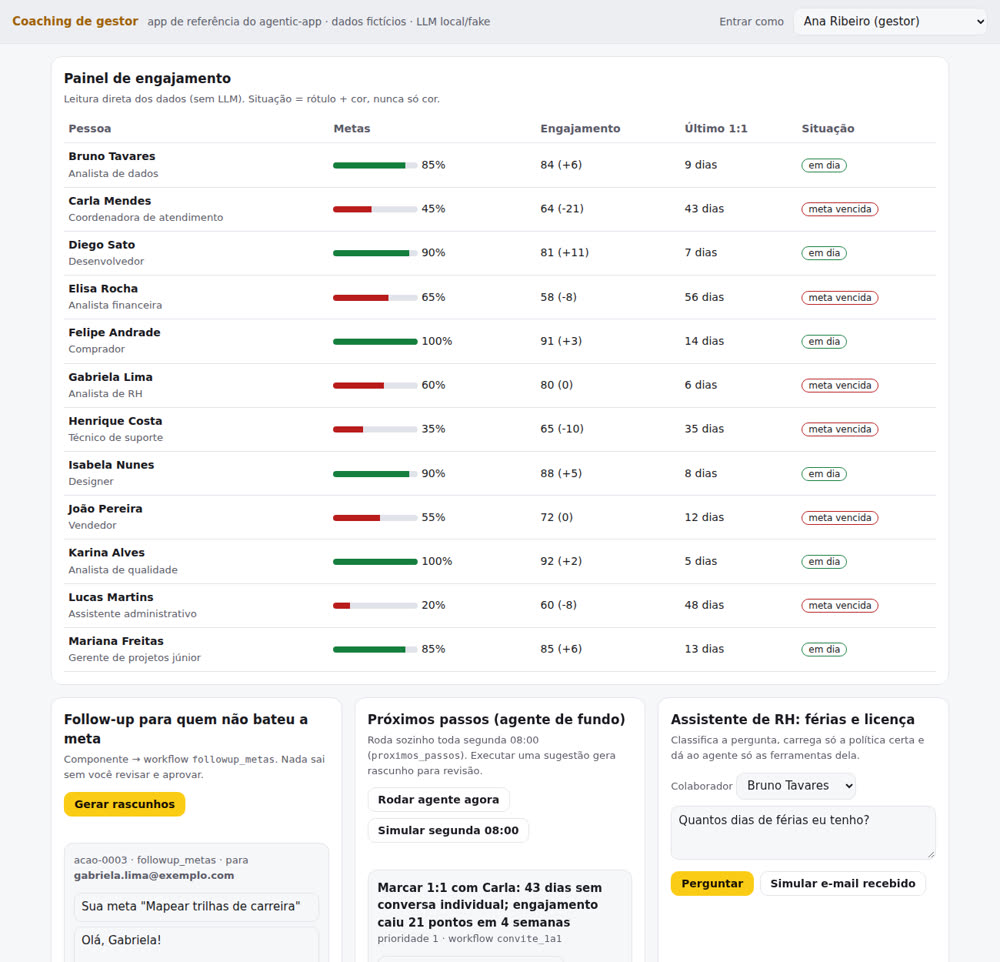The height and width of the screenshot is (962, 1000).
Task: Click the 'meta vencida' badge for Elisa Rocha
Action: (839, 297)
